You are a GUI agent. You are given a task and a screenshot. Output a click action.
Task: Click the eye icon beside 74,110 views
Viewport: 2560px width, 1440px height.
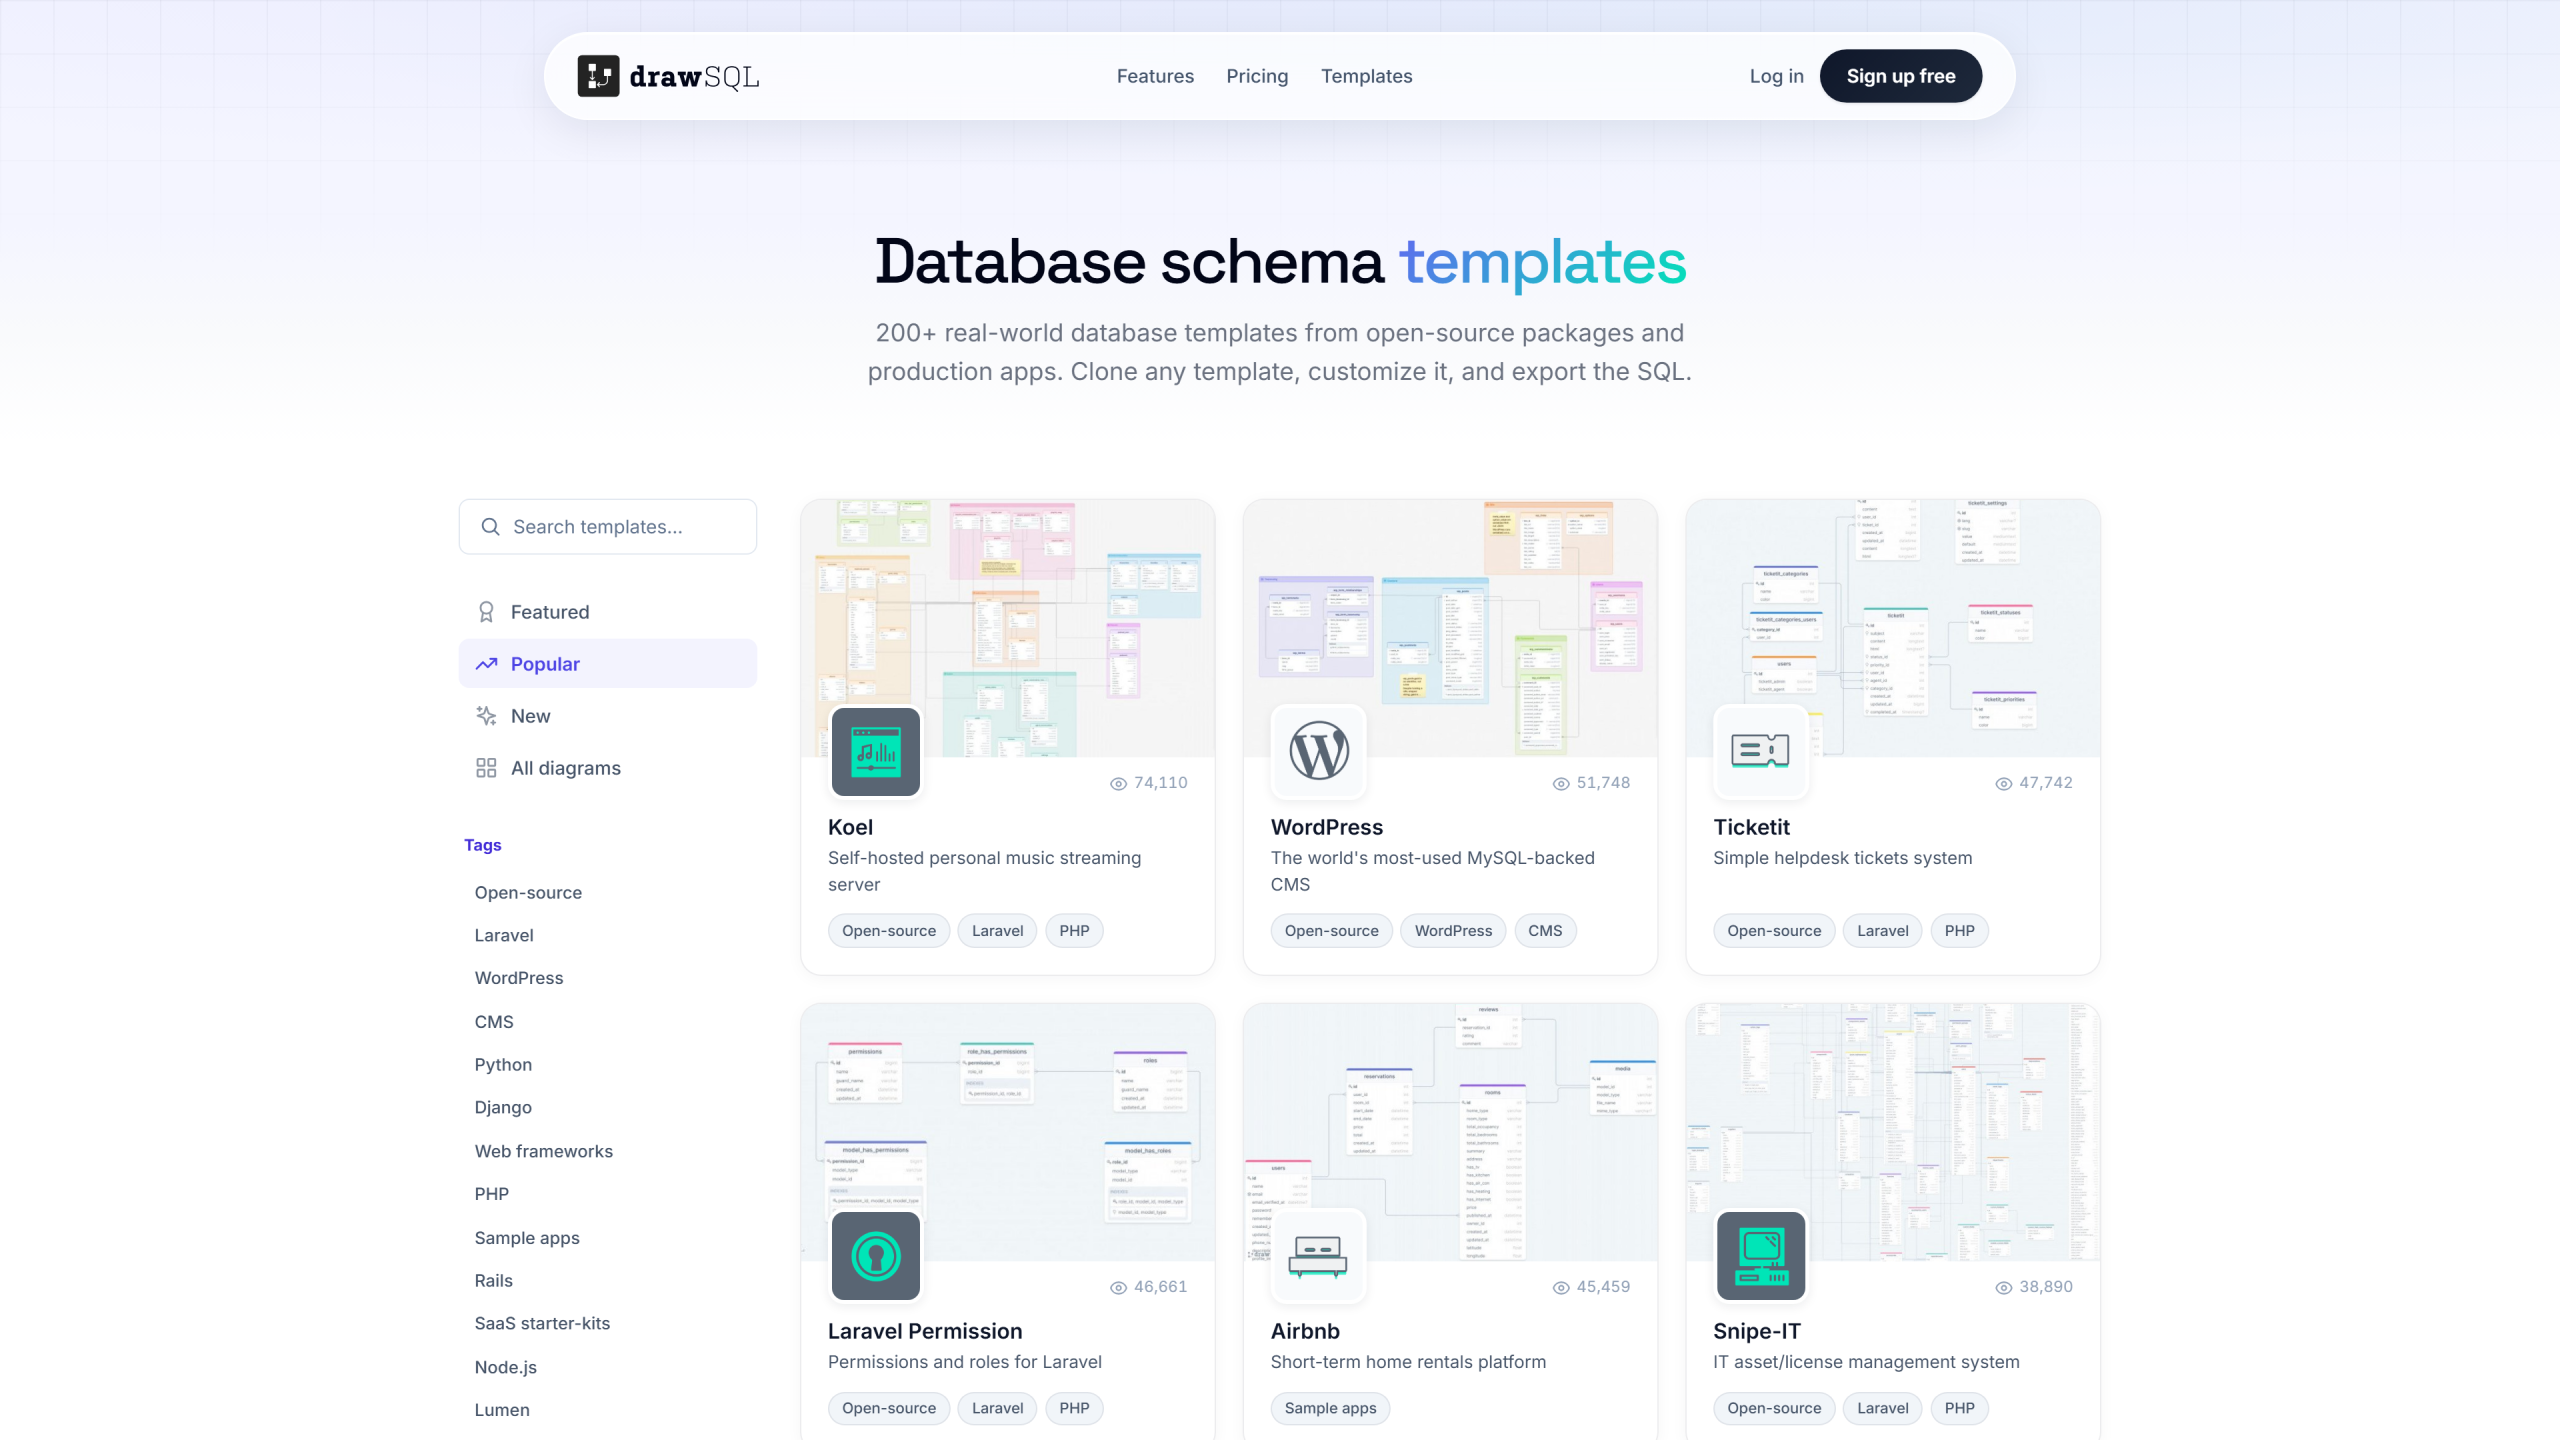(1119, 784)
